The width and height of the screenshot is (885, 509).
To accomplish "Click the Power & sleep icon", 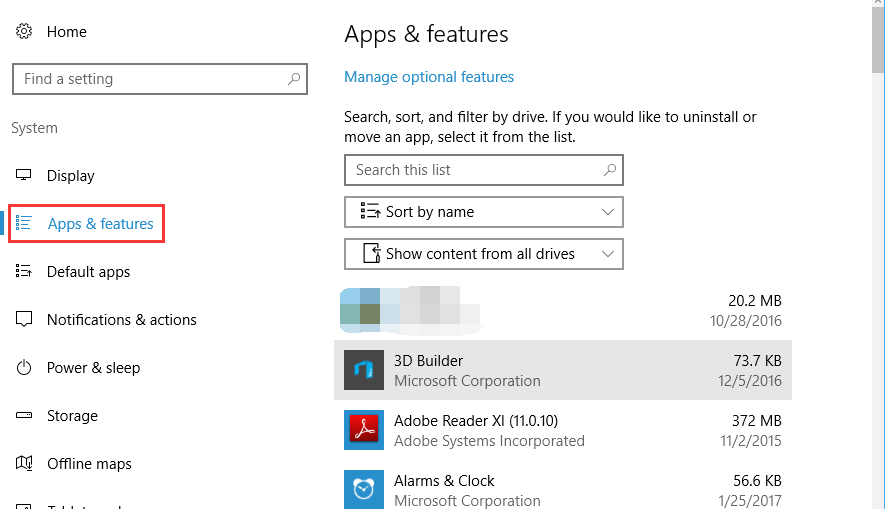I will coord(24,367).
